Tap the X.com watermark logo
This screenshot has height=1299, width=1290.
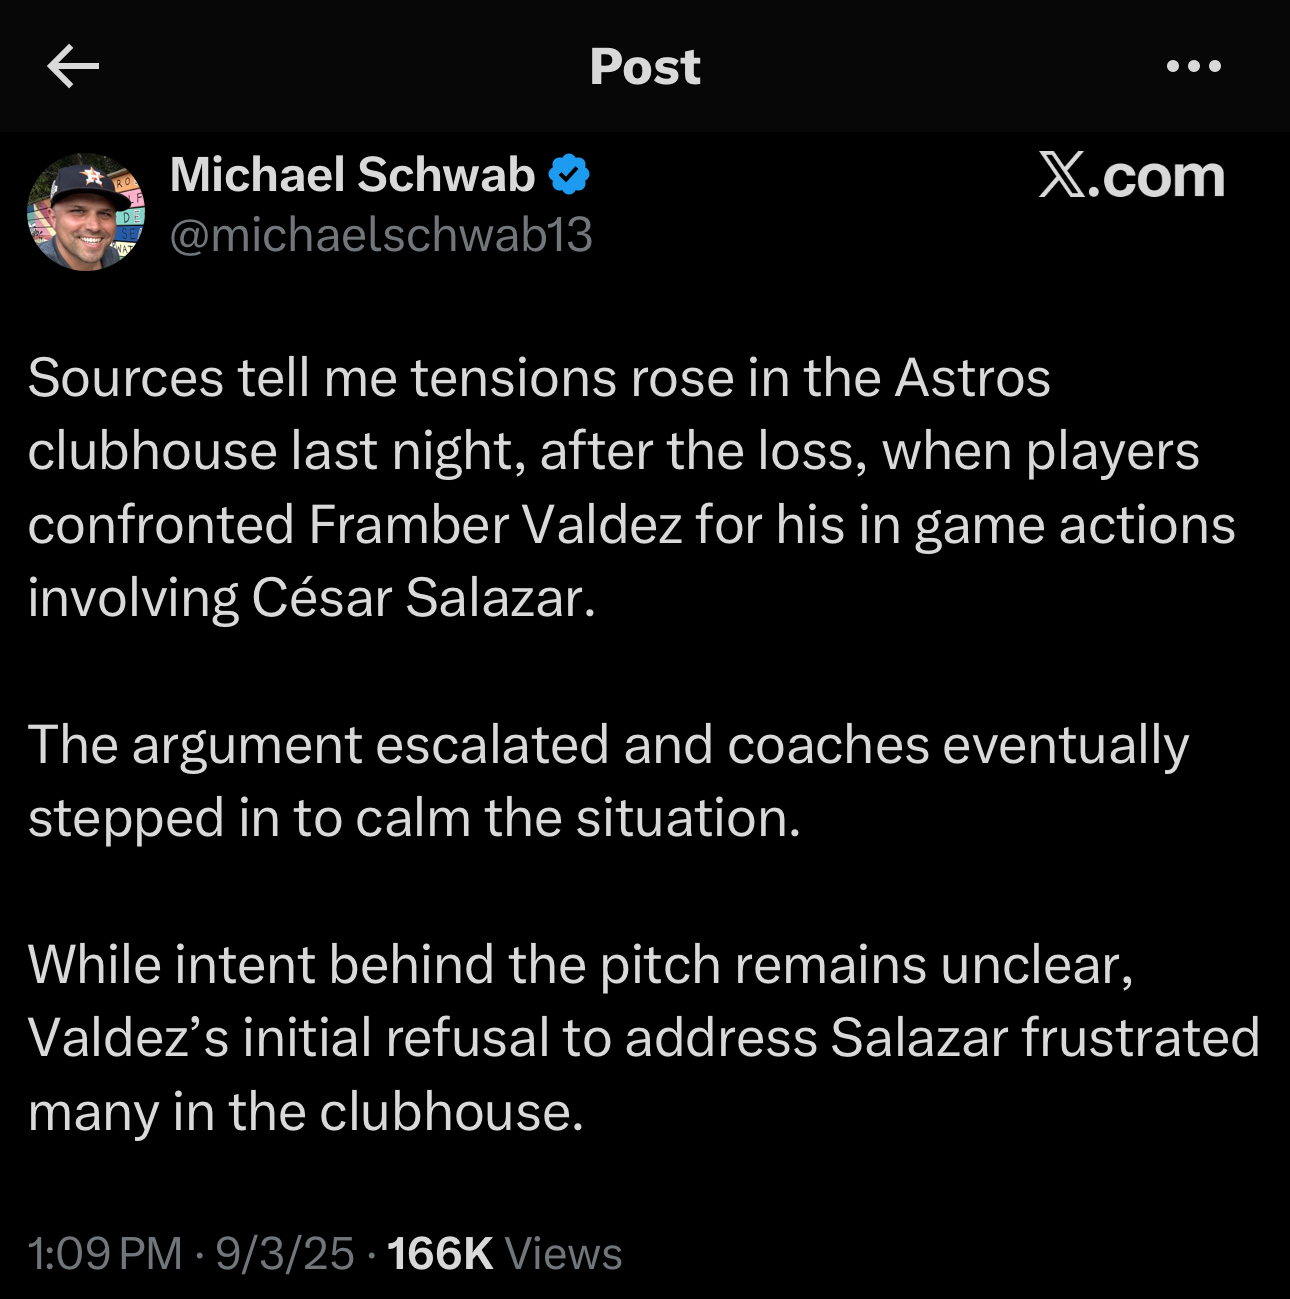pos(1131,176)
